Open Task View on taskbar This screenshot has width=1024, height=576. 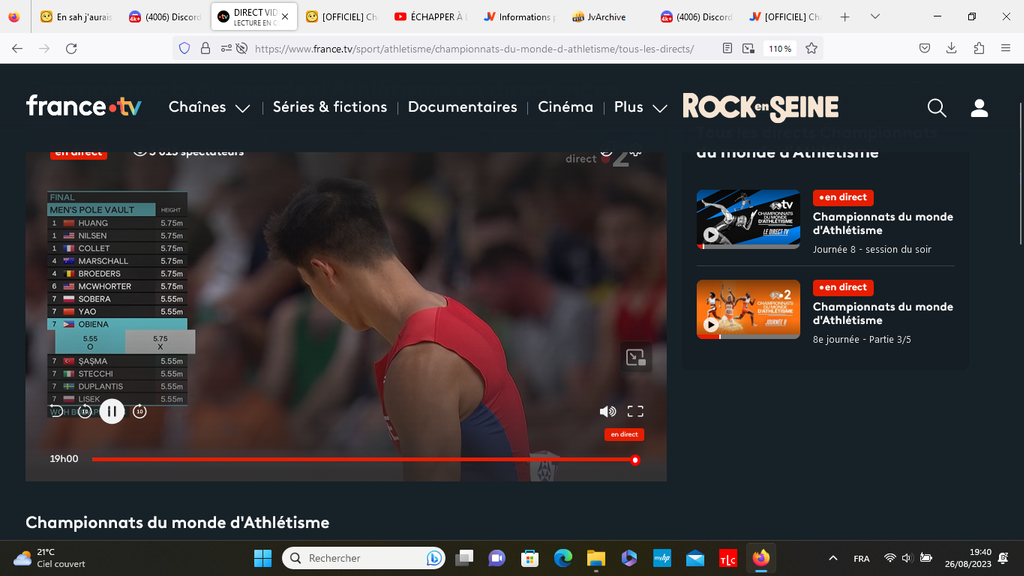coord(464,558)
